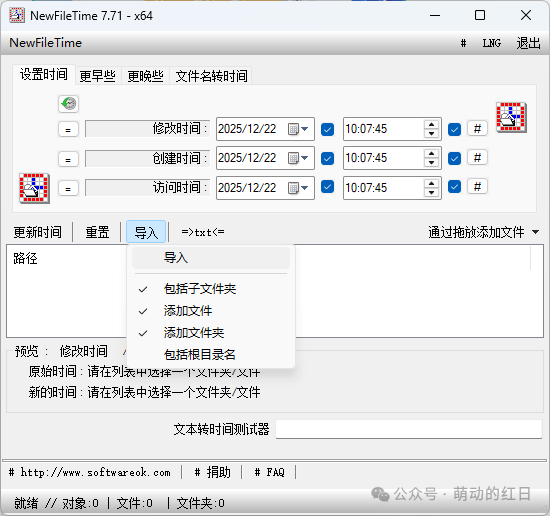
Task: Increase 创建时间 time with the up spinner
Action: pyautogui.click(x=431, y=153)
